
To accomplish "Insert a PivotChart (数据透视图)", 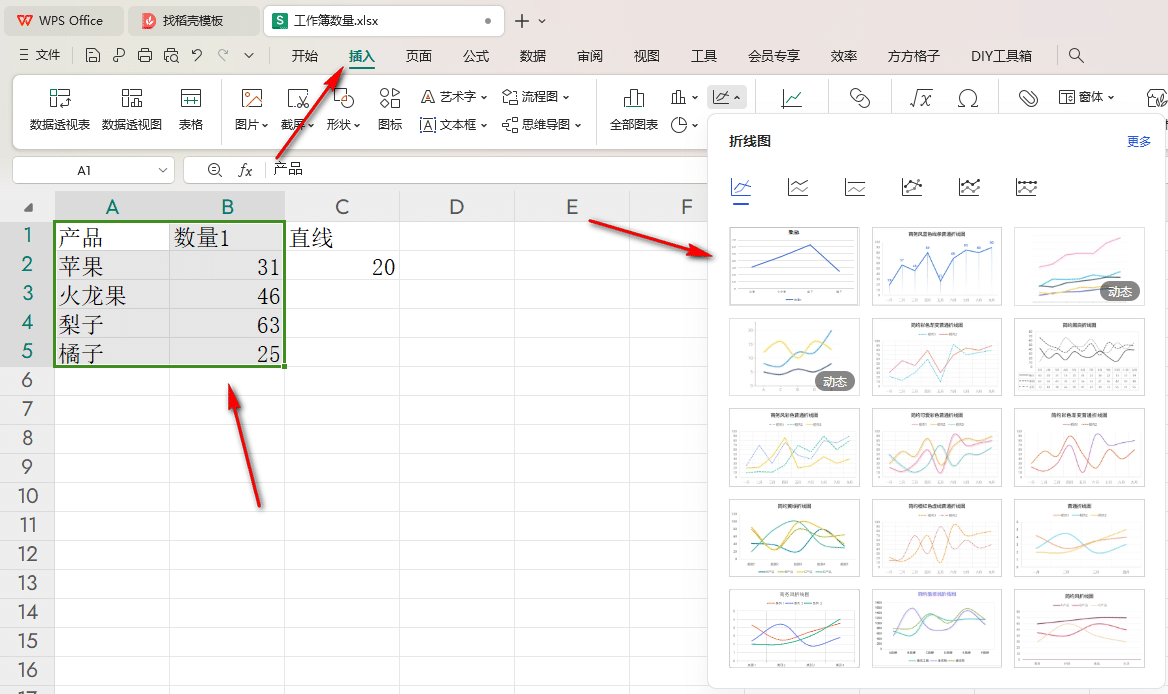I will click(x=132, y=109).
